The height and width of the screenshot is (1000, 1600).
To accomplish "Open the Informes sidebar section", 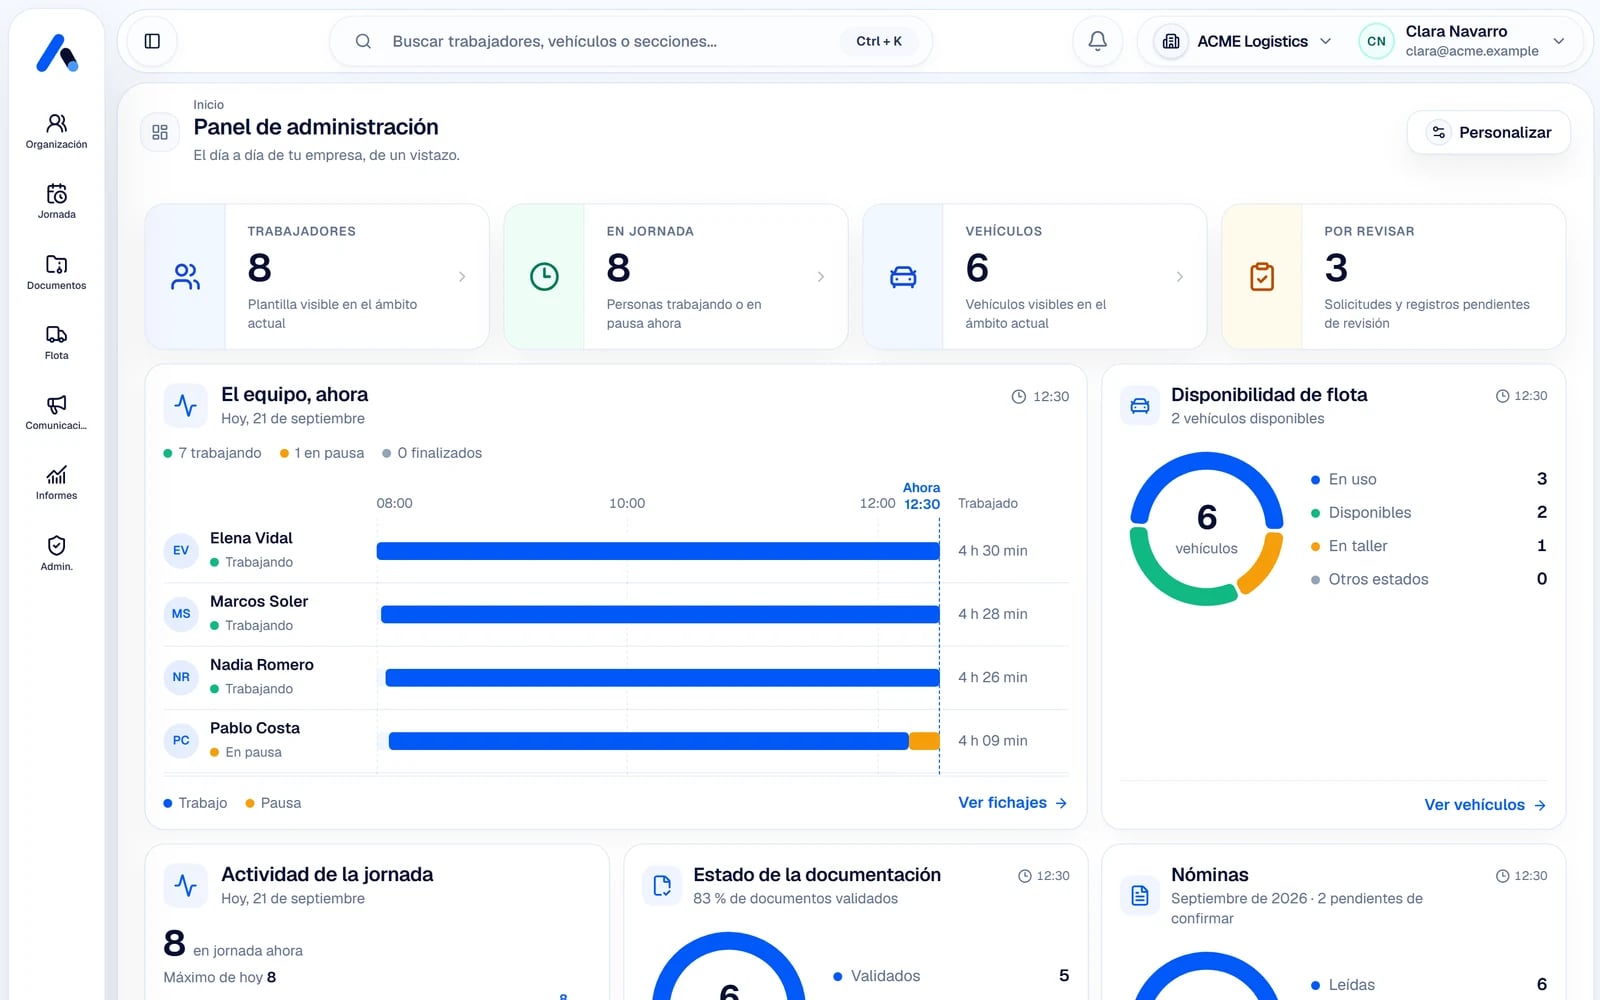I will 57,482.
